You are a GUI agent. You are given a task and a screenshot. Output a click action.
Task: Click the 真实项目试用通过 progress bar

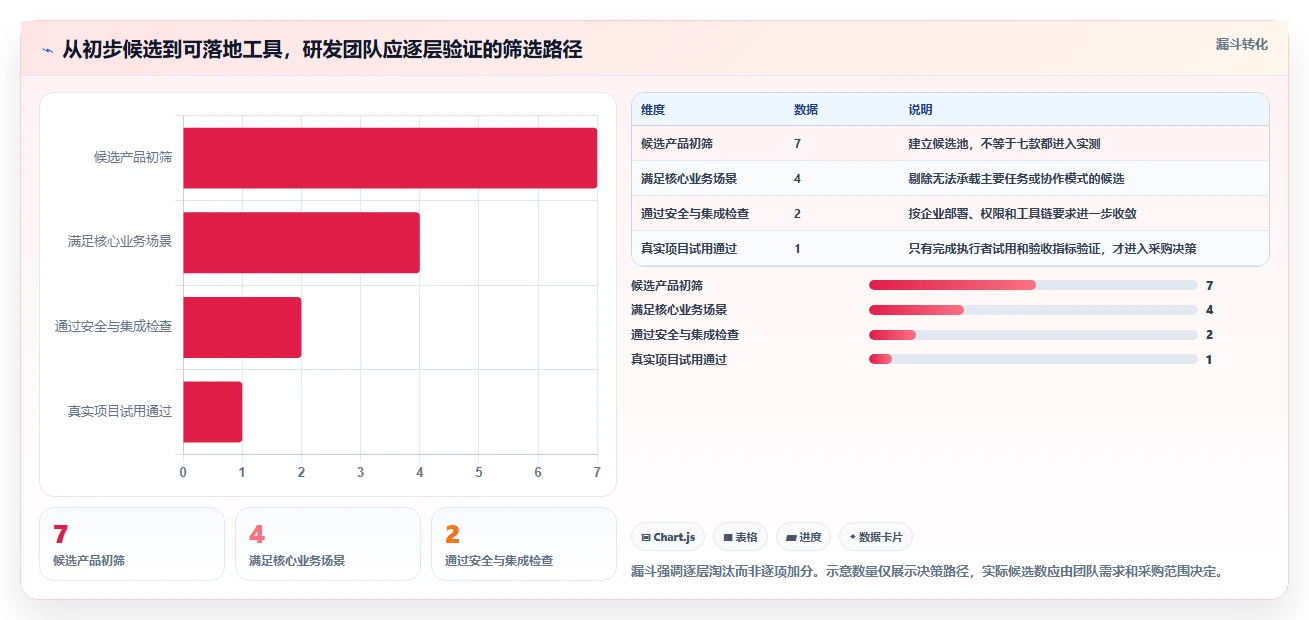pos(1033,359)
